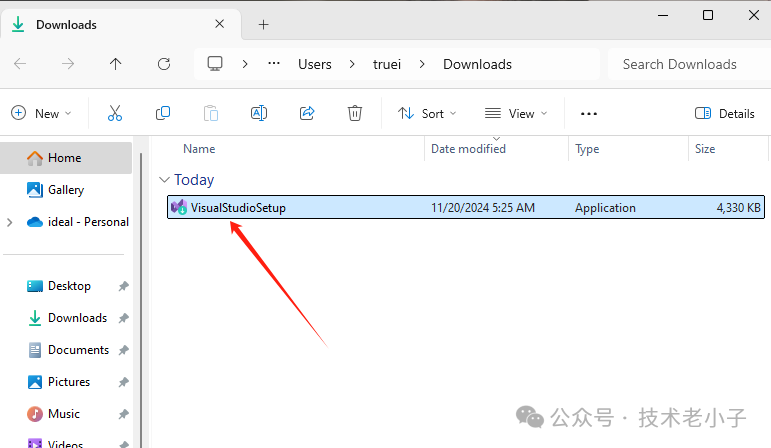
Task: Add a new tab with plus
Action: [264, 25]
